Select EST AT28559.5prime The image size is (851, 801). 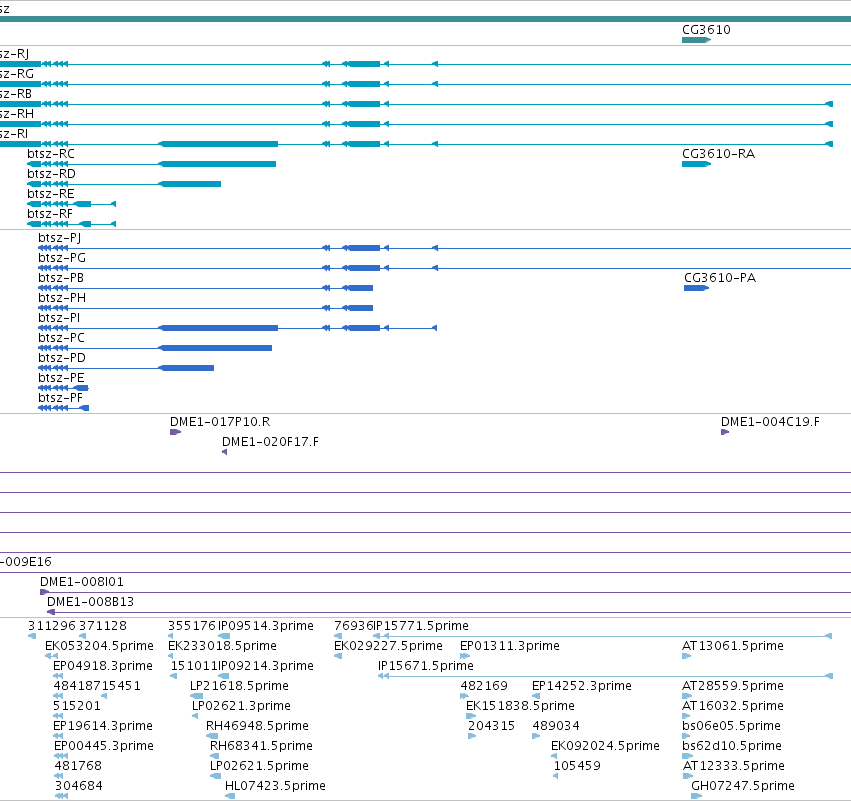(x=733, y=686)
